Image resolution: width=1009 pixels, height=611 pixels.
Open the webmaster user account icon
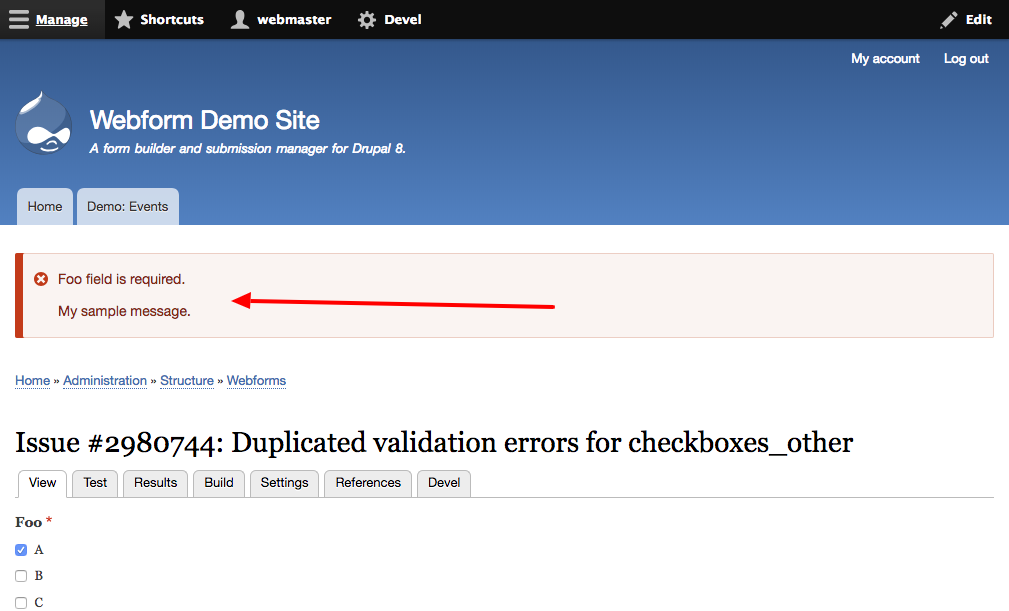click(x=240, y=19)
